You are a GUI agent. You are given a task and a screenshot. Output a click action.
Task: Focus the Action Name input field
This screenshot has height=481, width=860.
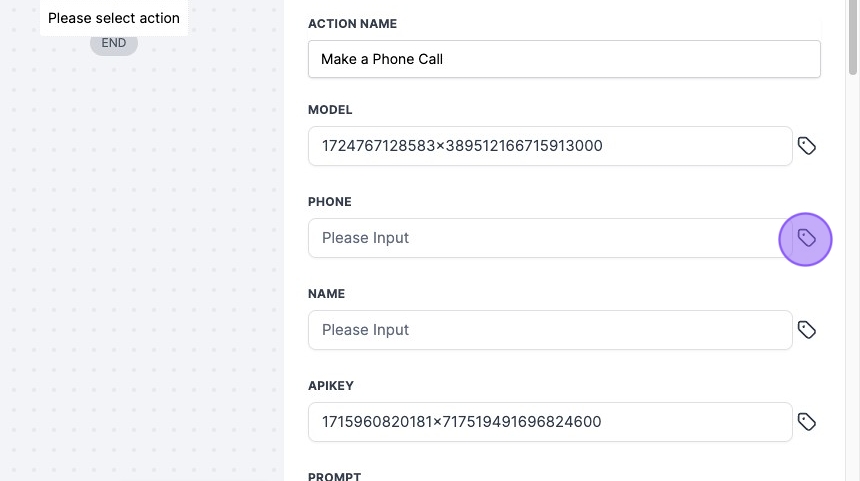(564, 59)
